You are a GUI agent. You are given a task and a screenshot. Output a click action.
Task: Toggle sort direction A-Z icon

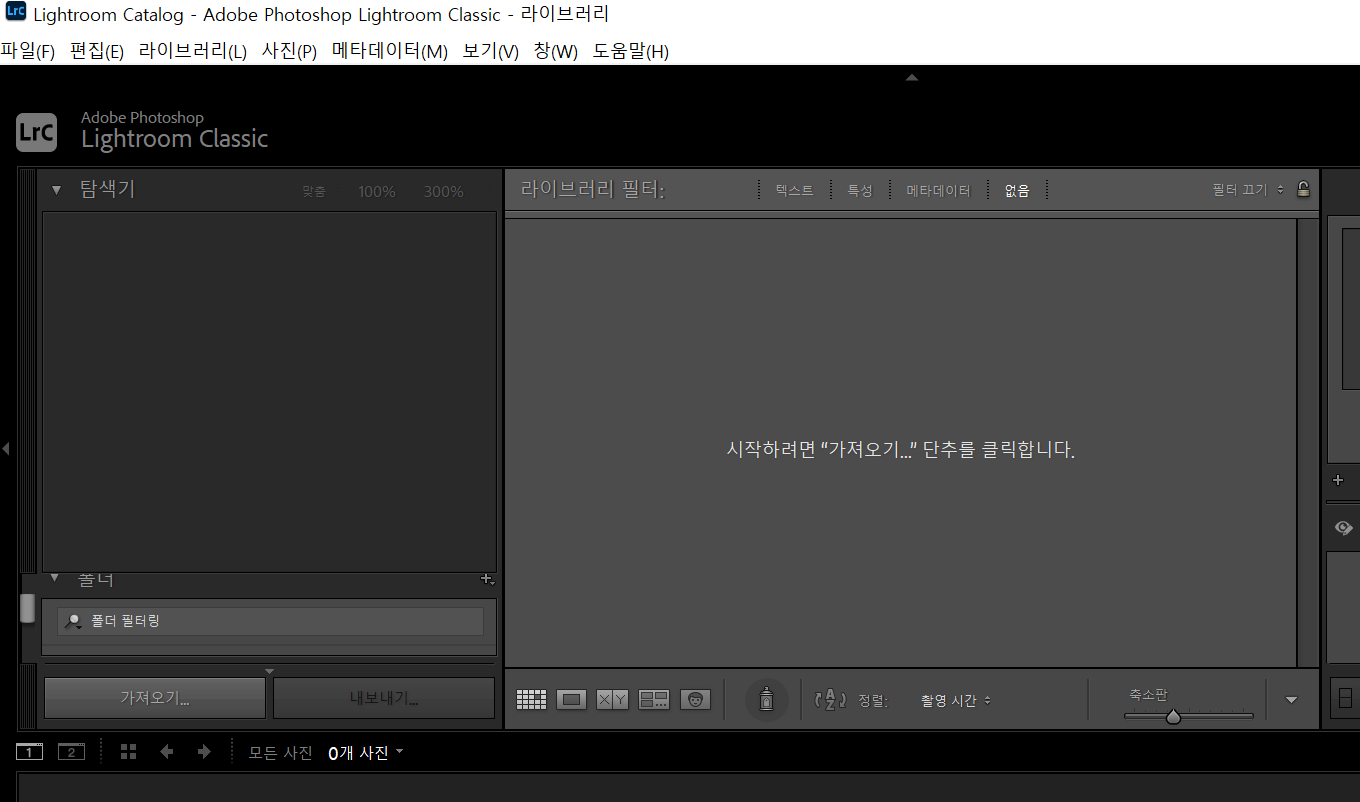(831, 700)
